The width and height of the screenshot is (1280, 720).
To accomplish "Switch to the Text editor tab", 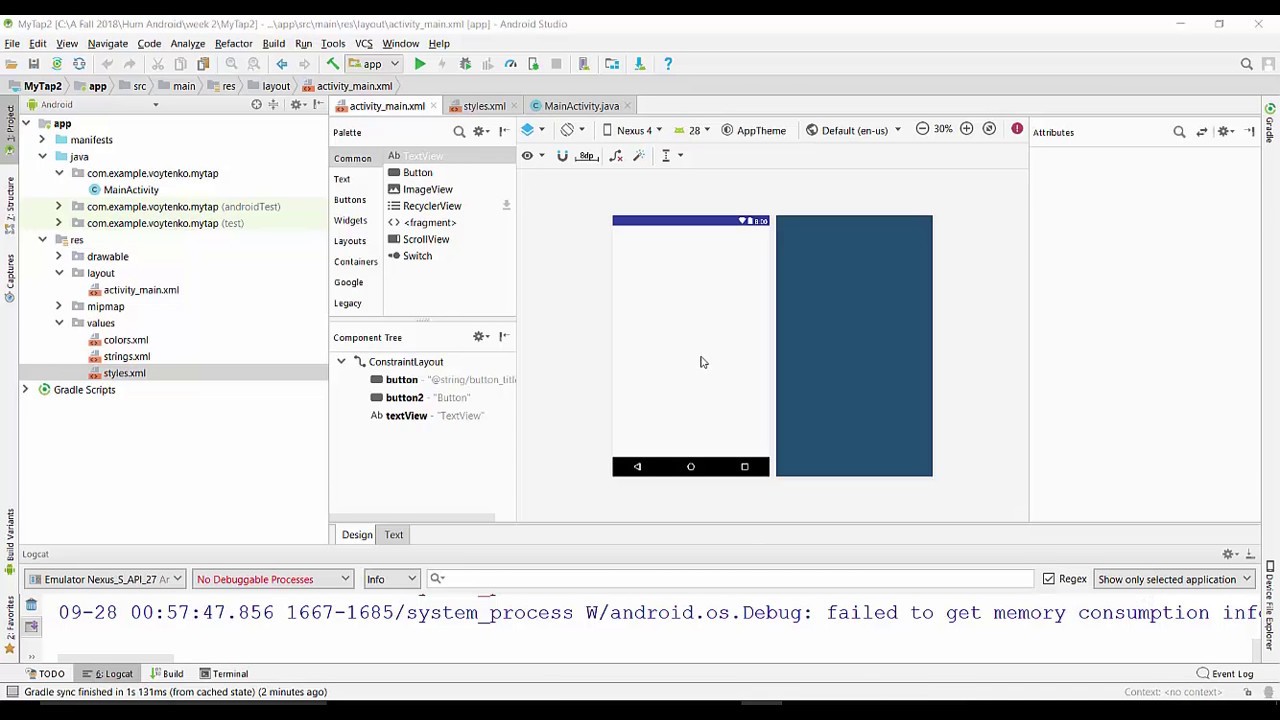I will 394,535.
